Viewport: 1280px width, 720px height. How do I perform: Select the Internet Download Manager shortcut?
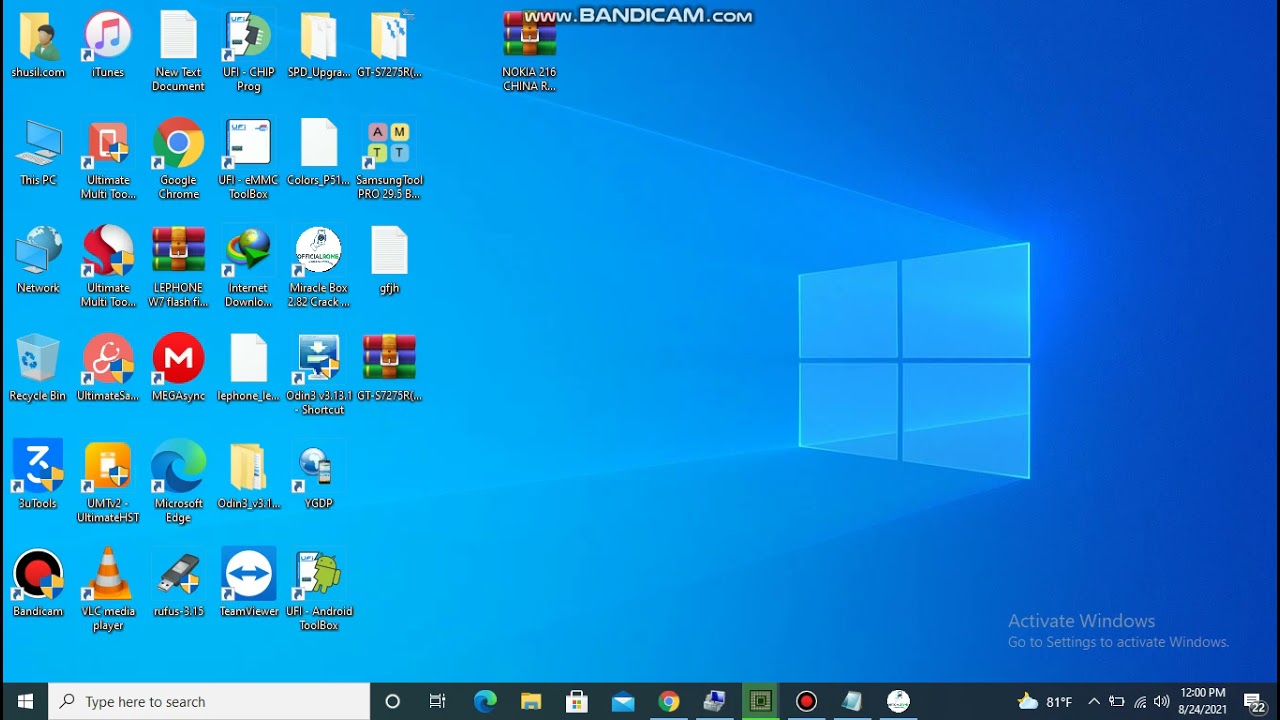tap(248, 268)
